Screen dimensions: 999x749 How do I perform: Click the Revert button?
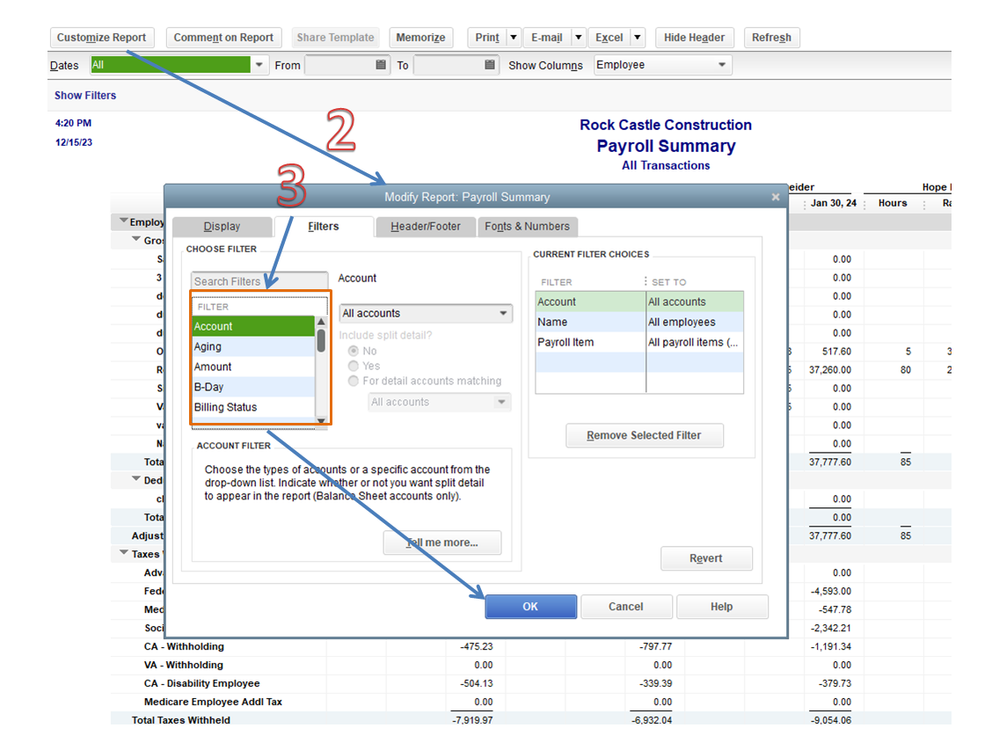click(706, 559)
